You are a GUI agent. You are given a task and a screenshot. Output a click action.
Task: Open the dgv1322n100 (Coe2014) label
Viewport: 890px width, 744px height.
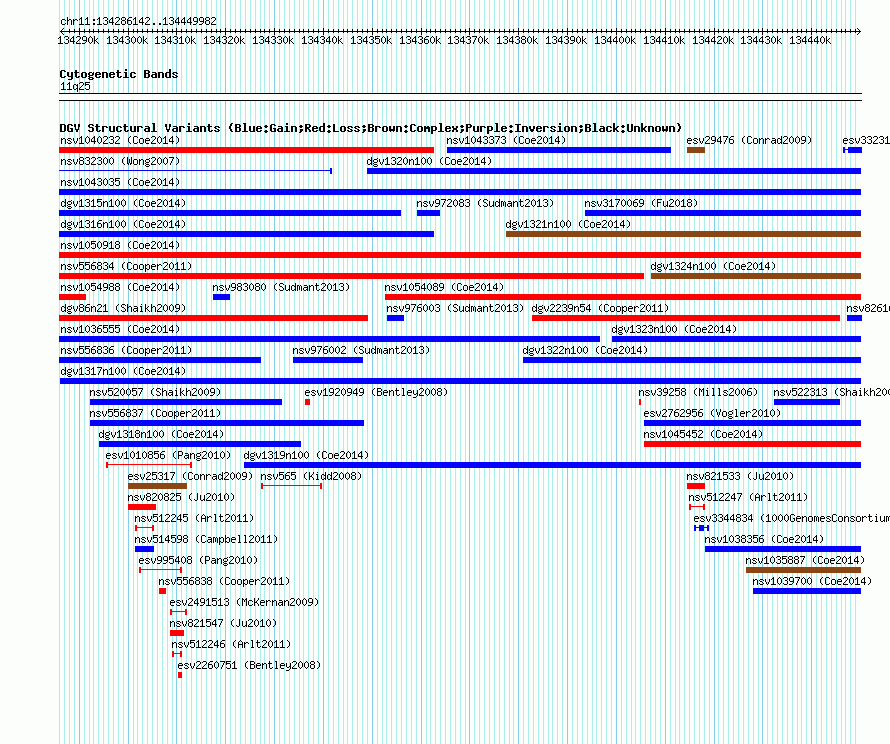585,350
